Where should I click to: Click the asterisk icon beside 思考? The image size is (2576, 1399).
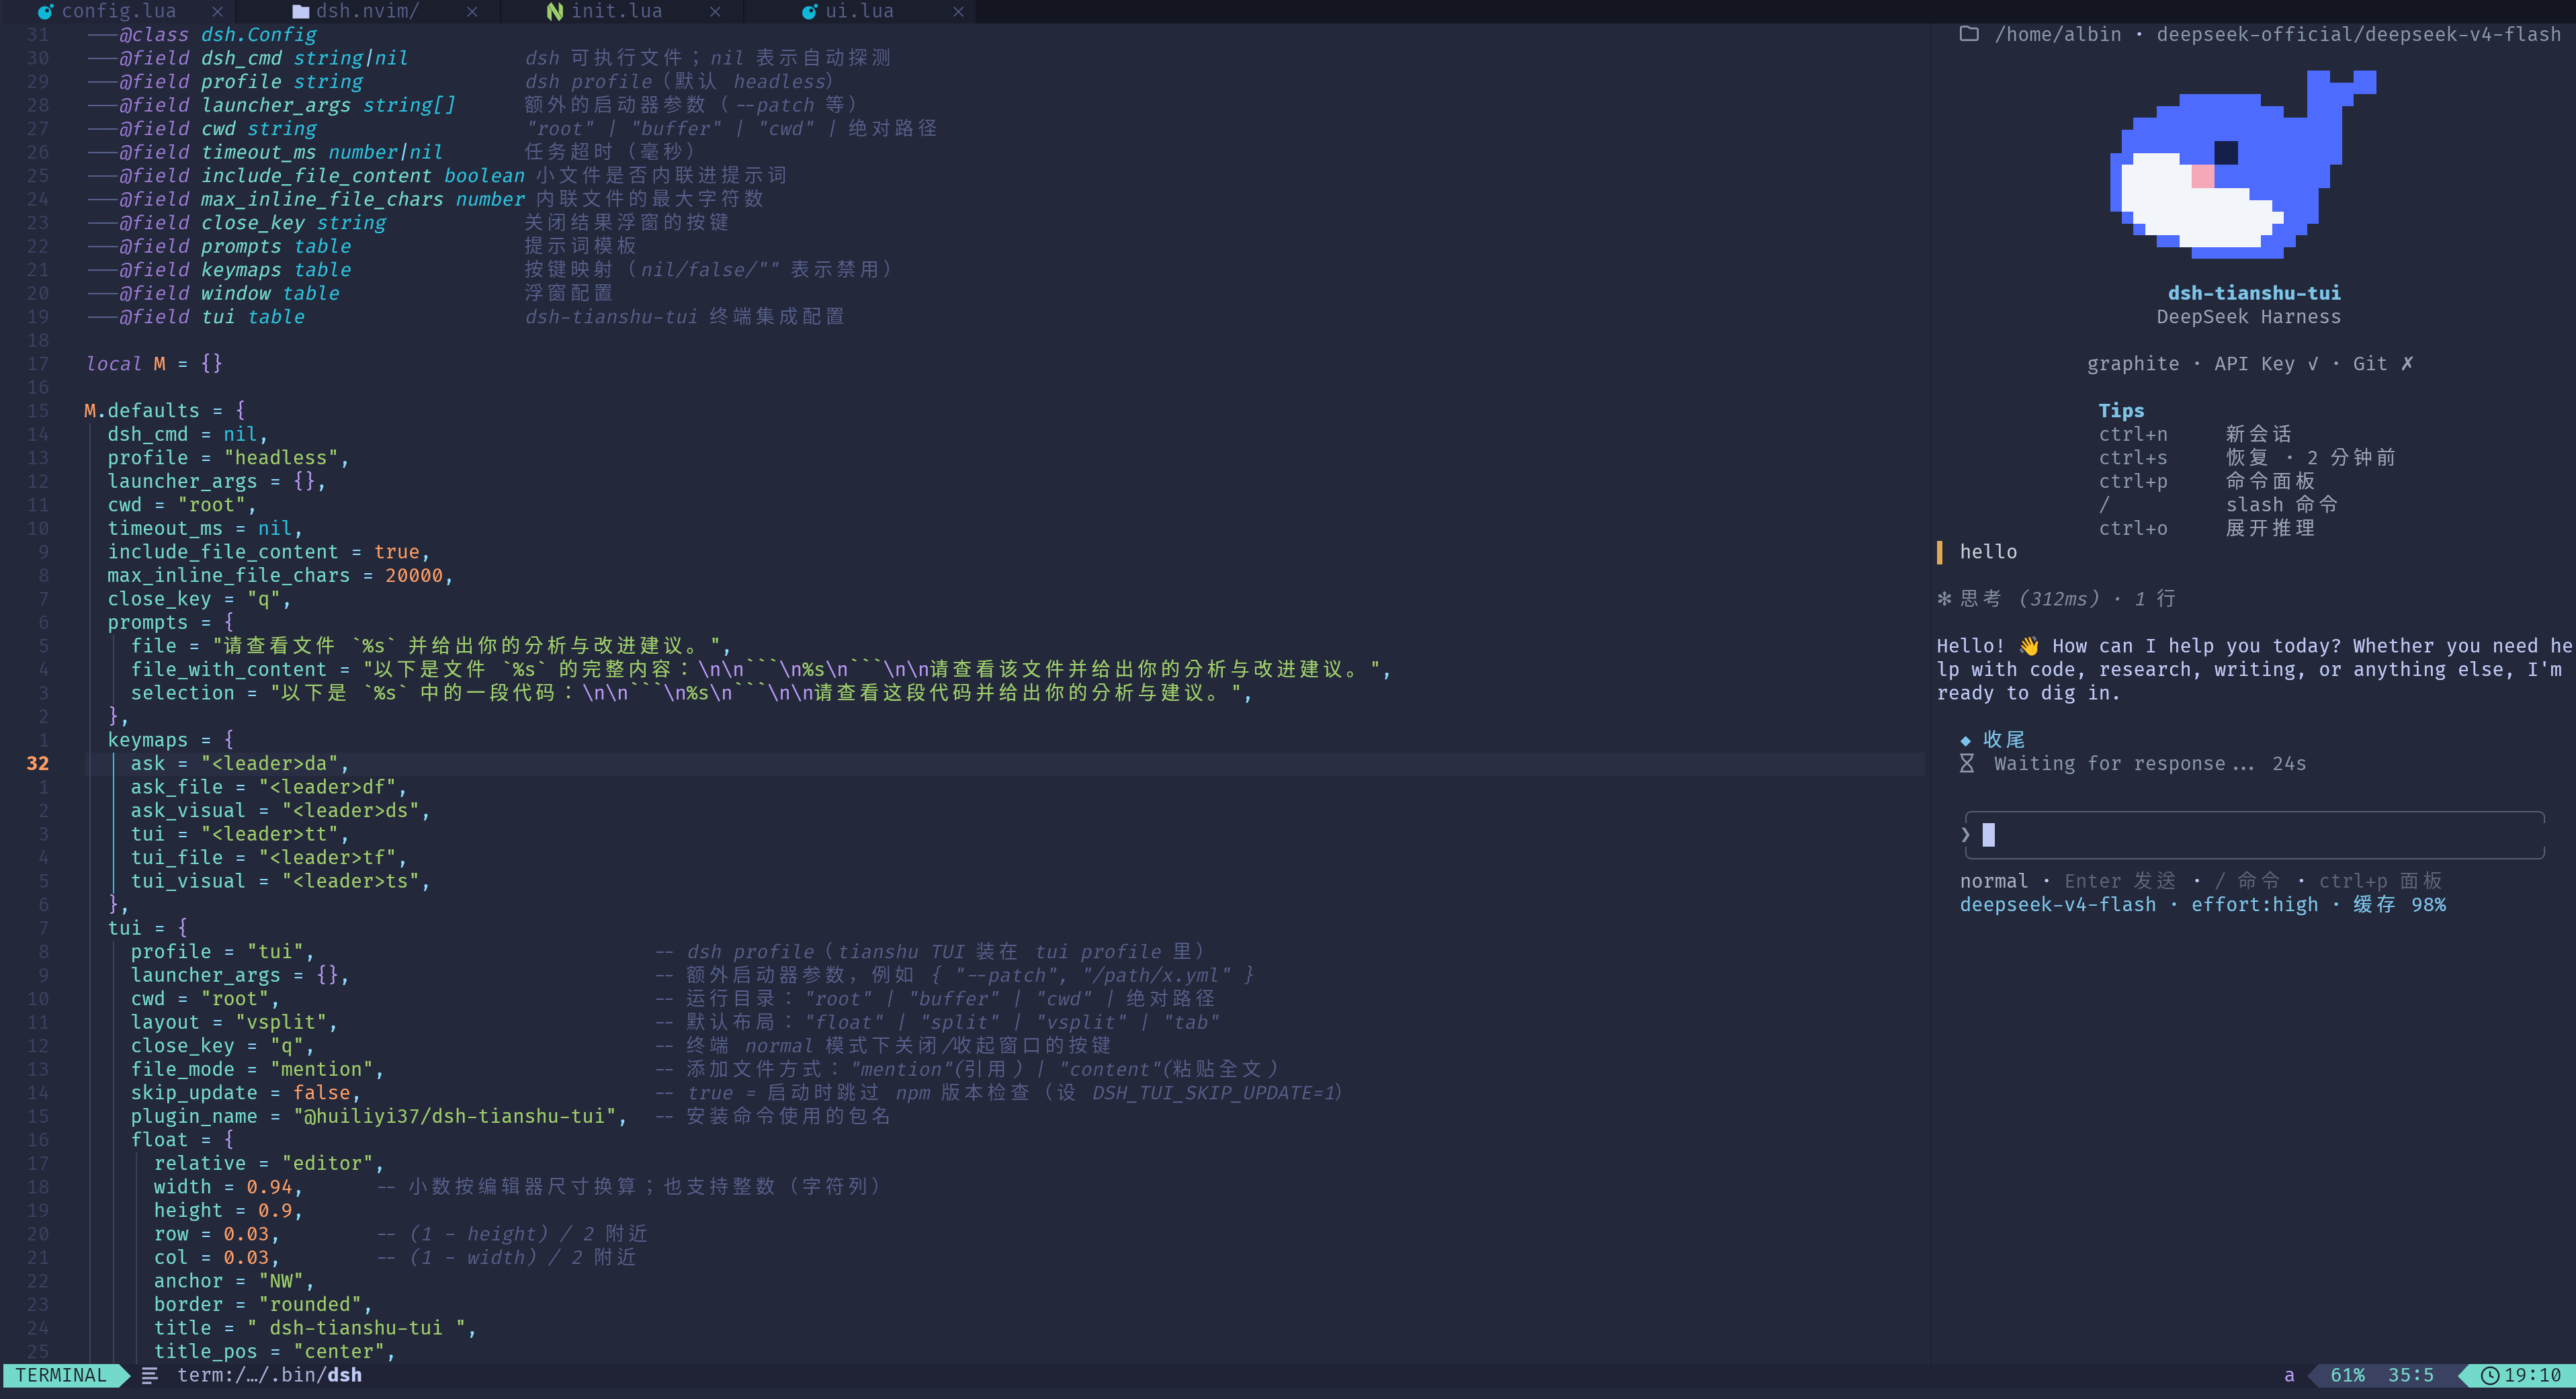[x=1944, y=599]
